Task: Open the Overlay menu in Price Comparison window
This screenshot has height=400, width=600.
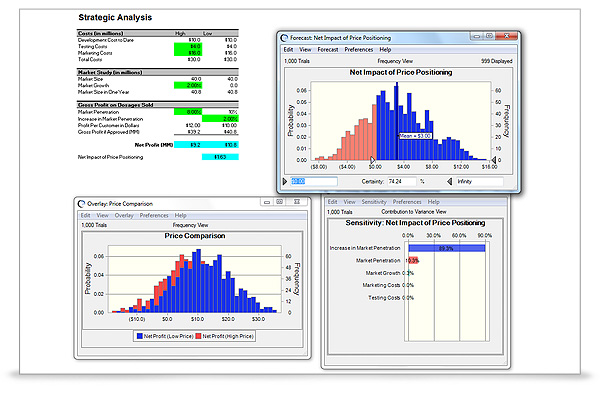Action: 124,215
